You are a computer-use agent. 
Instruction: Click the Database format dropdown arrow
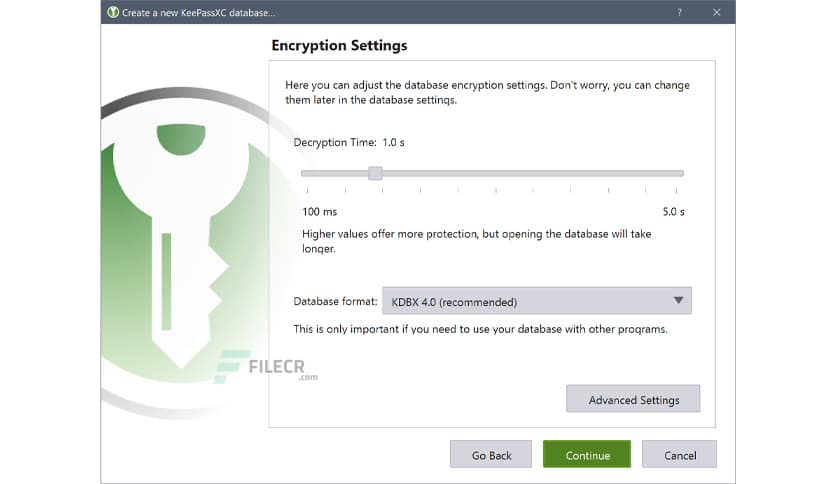[x=678, y=300]
